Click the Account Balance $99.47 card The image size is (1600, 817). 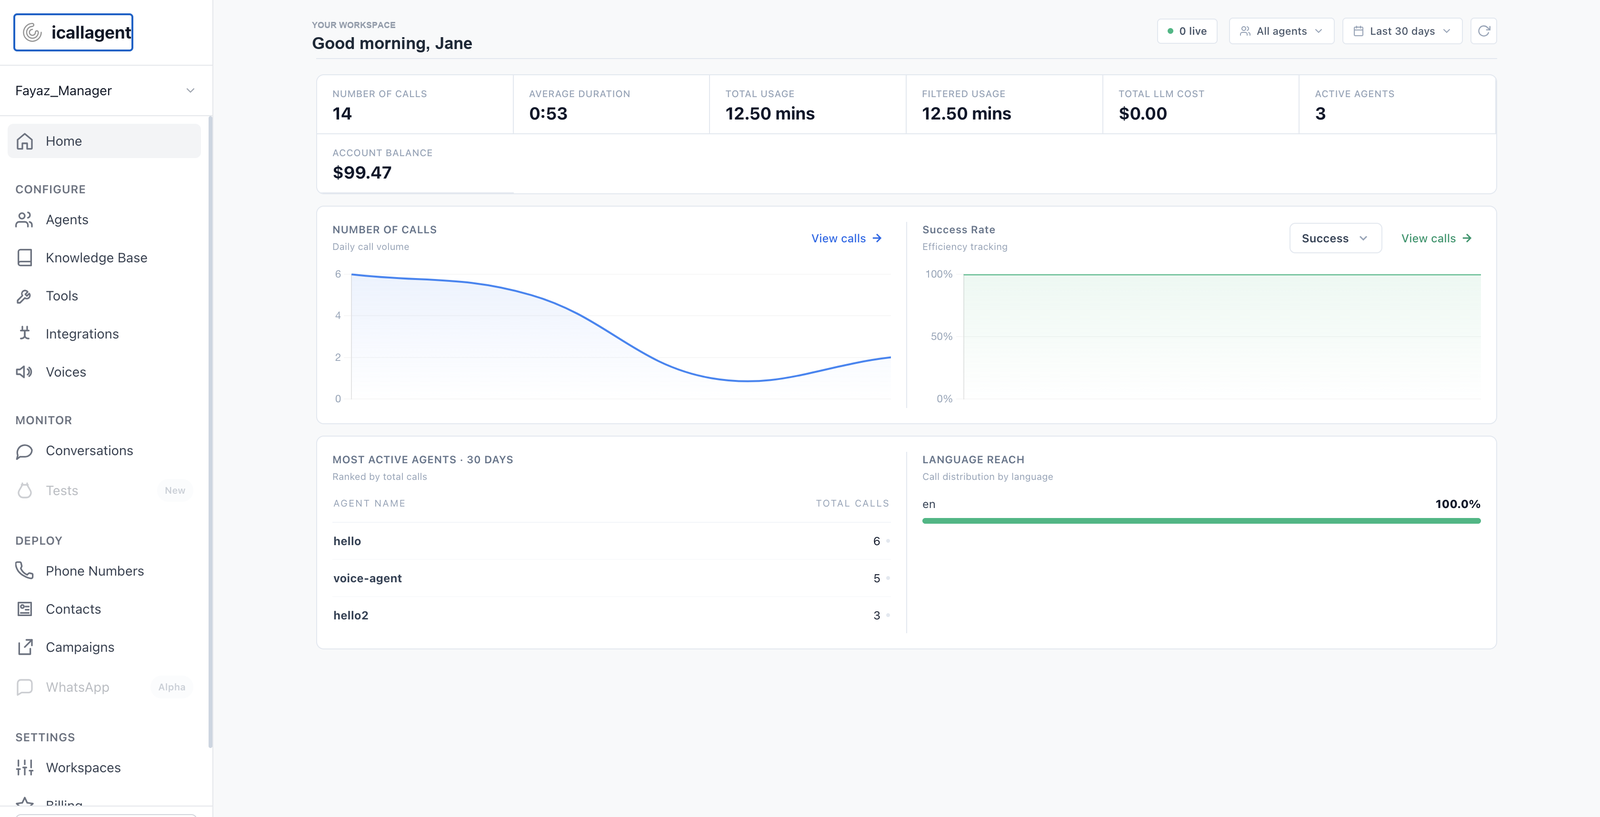coord(415,163)
